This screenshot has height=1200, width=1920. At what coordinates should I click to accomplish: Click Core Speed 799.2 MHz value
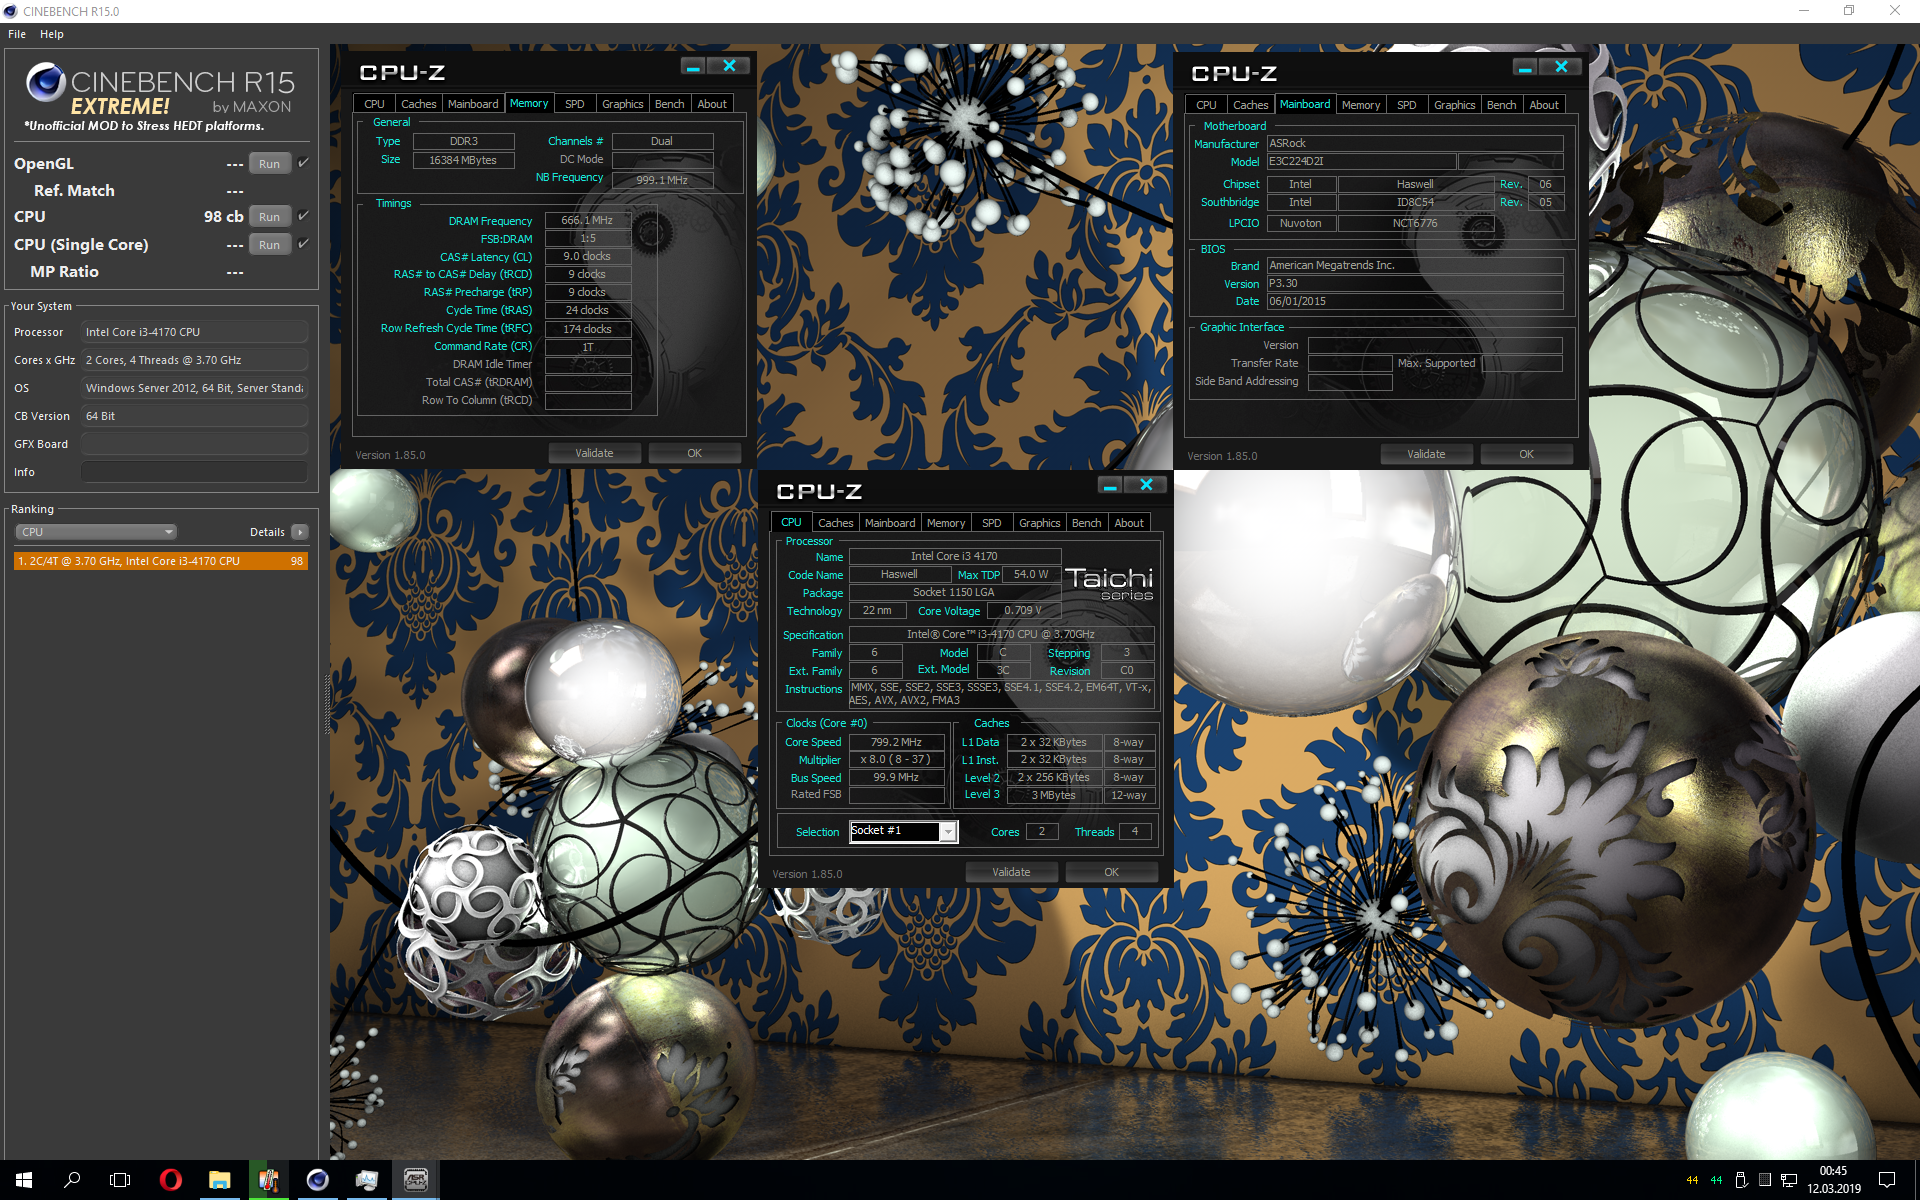896,742
